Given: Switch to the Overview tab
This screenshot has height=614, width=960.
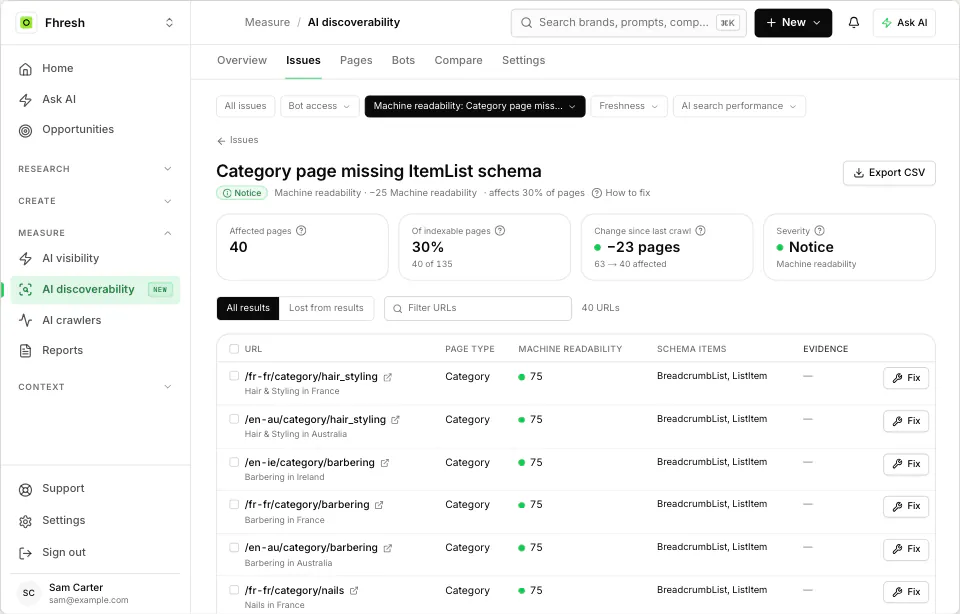Looking at the screenshot, I should [x=242, y=60].
